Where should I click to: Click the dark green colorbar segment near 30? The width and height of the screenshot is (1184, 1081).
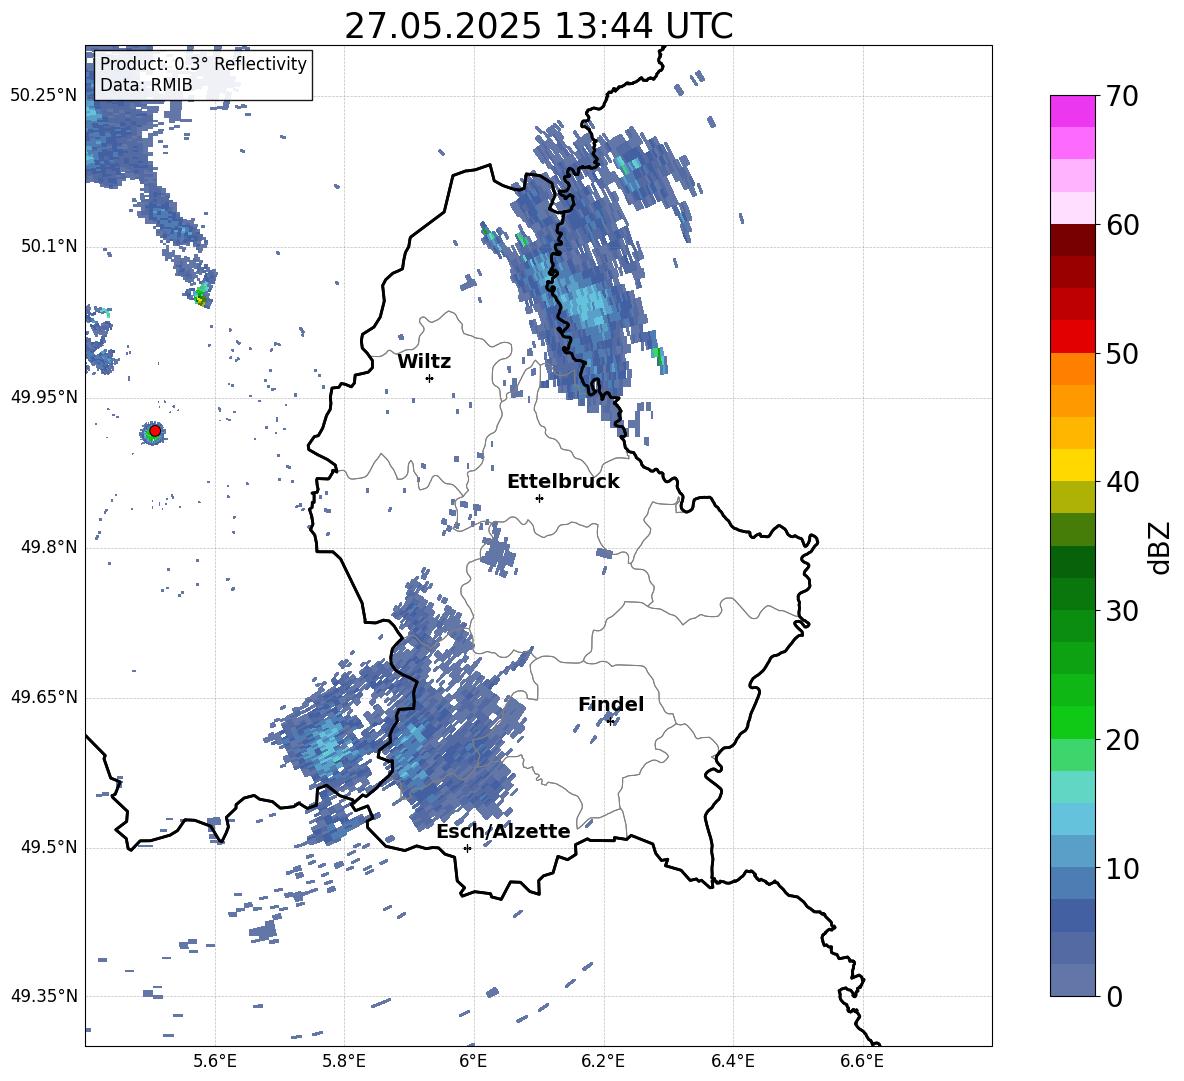[1072, 594]
